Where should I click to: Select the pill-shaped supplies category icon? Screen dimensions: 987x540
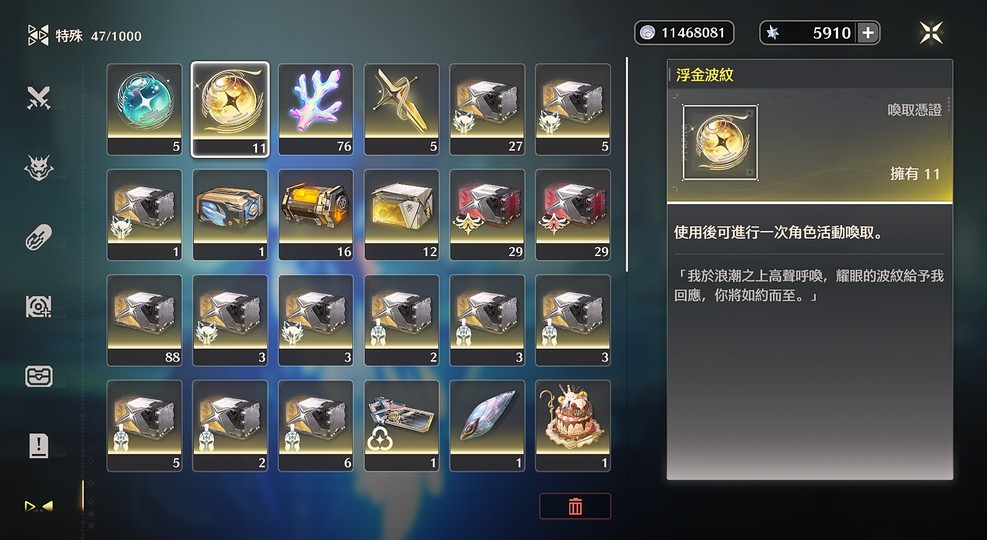coord(38,237)
